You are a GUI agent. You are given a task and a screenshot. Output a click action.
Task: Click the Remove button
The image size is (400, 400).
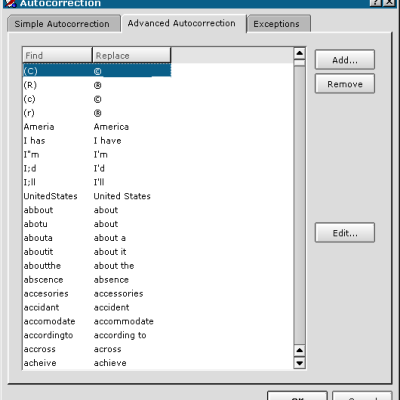tap(345, 84)
